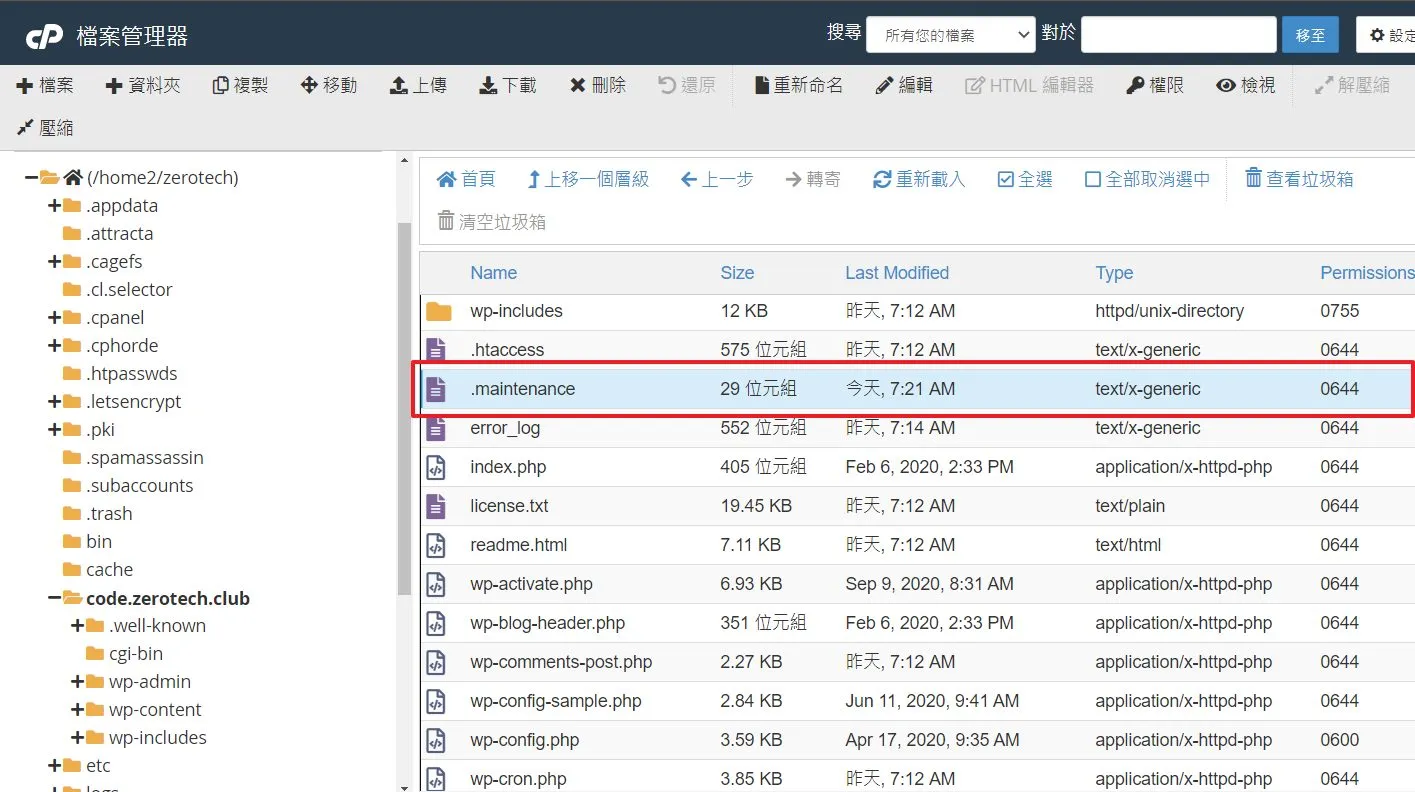Expand the wp-content folder in tree

77,710
